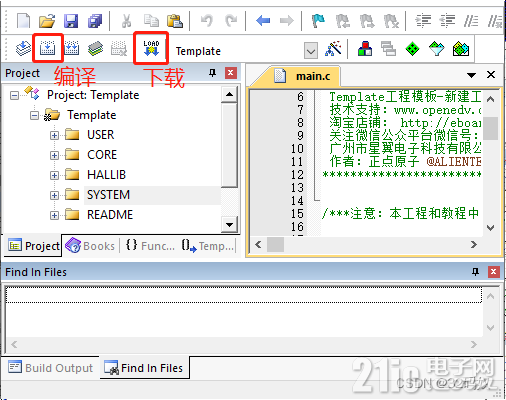Click the Save floppy disk icon
Image resolution: width=506 pixels, height=400 pixels.
[71, 21]
